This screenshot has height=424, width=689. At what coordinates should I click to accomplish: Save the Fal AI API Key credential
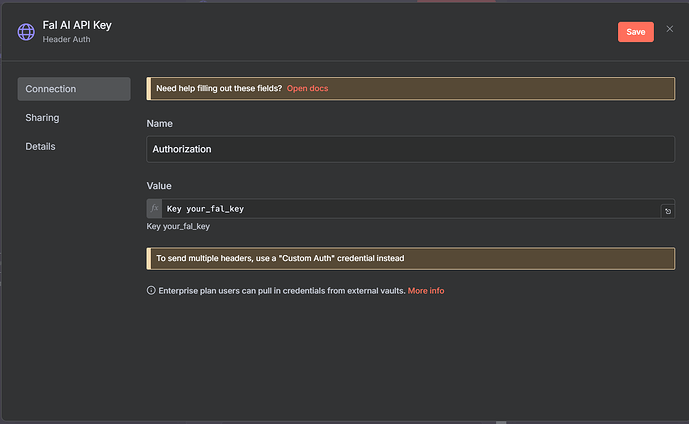tap(635, 32)
